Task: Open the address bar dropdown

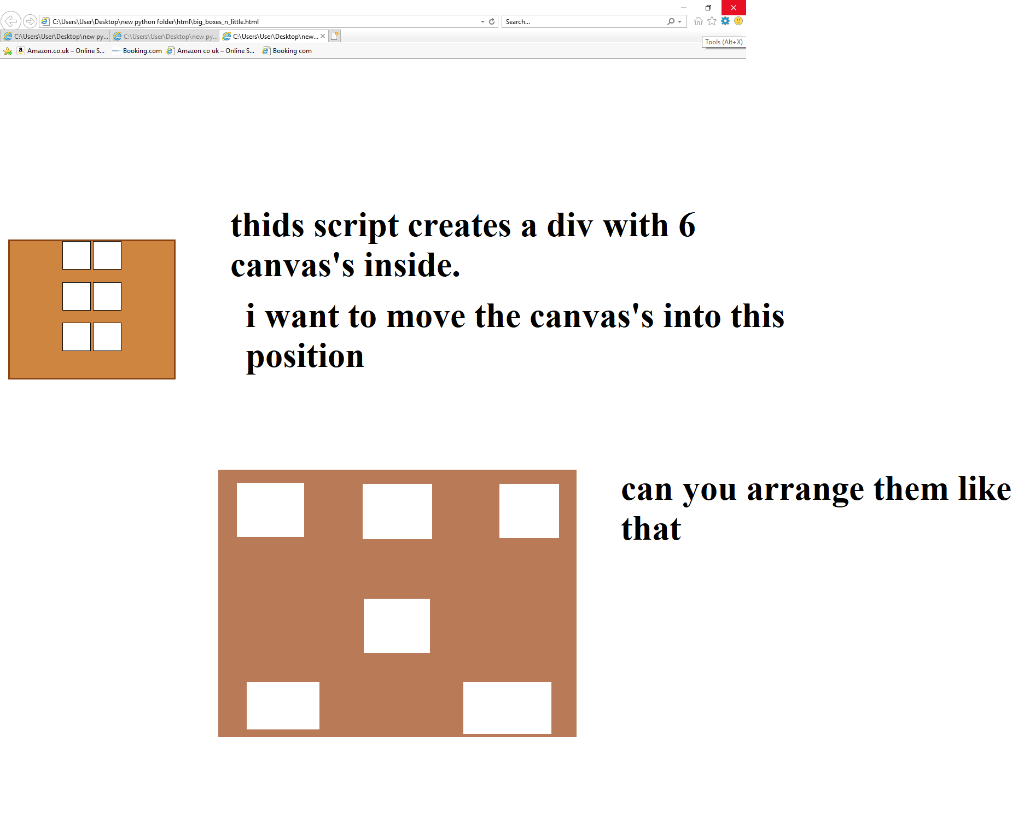Action: point(481,20)
